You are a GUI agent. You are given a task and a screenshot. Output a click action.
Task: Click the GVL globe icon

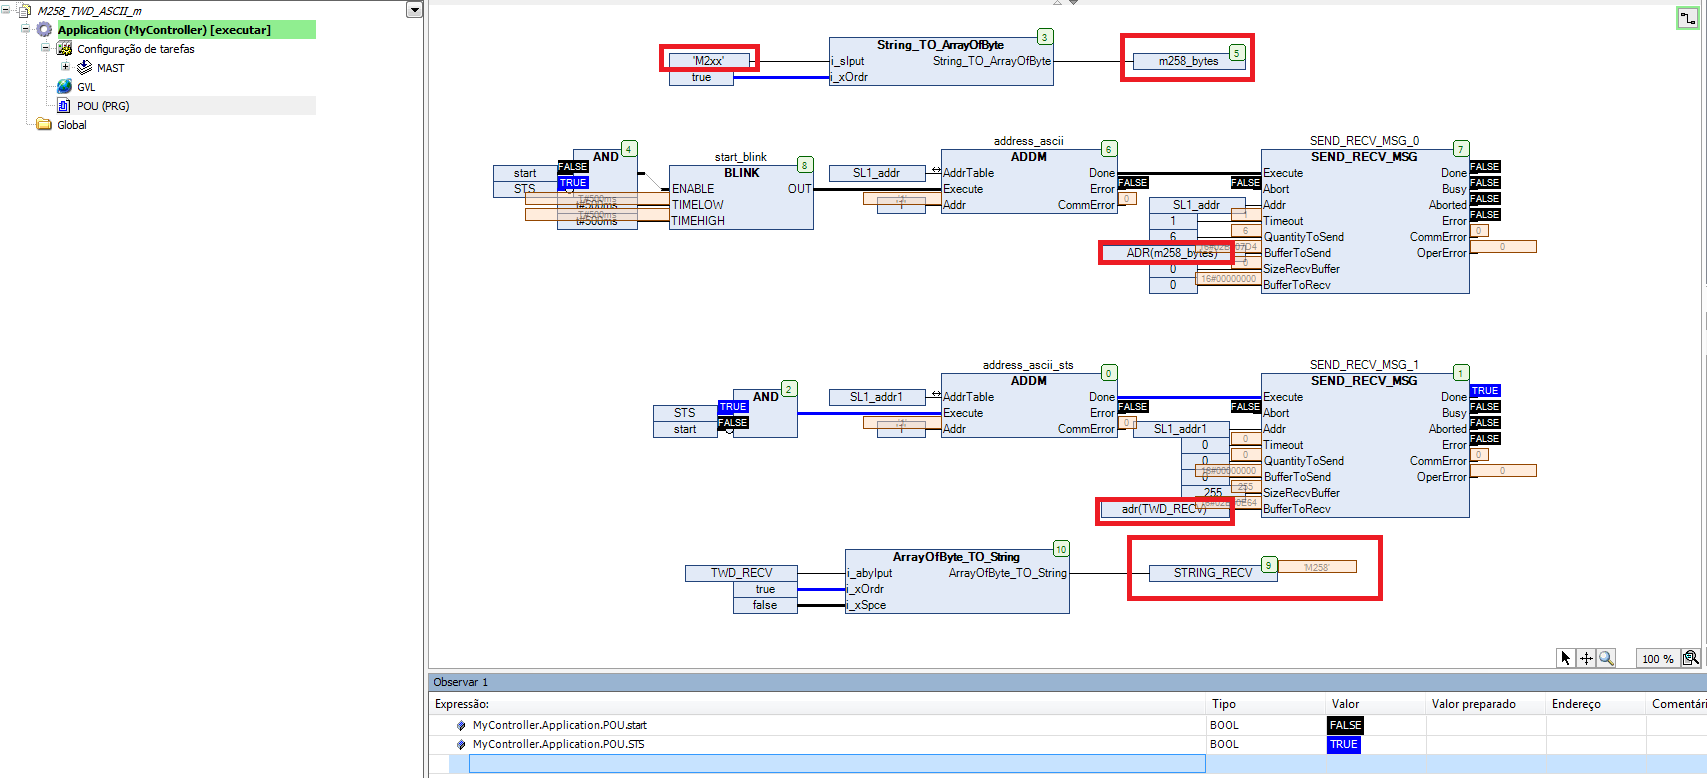tap(64, 87)
